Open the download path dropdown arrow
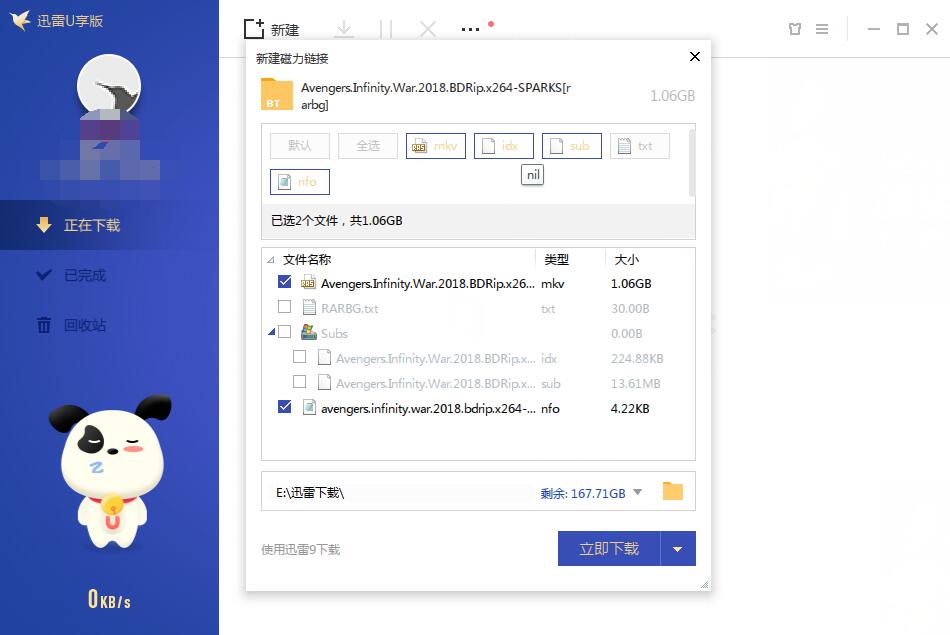The width and height of the screenshot is (950, 635). click(637, 492)
